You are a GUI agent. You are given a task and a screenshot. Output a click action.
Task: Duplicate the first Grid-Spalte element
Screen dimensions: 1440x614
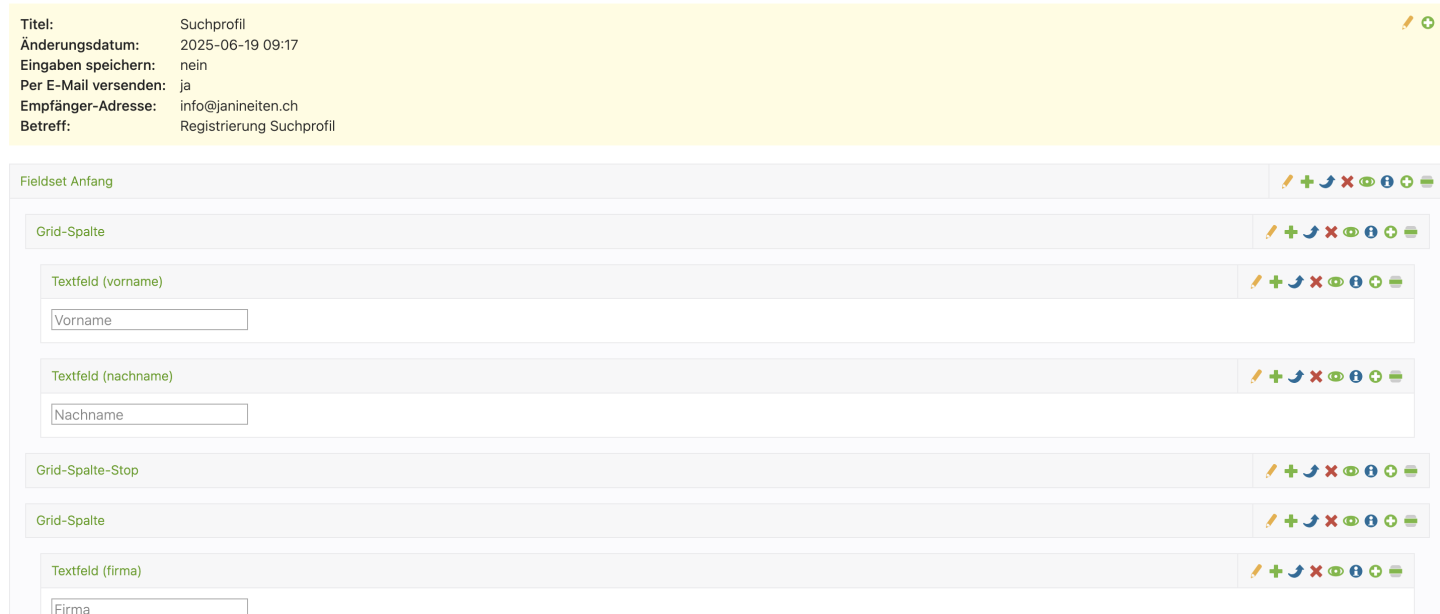(1291, 232)
